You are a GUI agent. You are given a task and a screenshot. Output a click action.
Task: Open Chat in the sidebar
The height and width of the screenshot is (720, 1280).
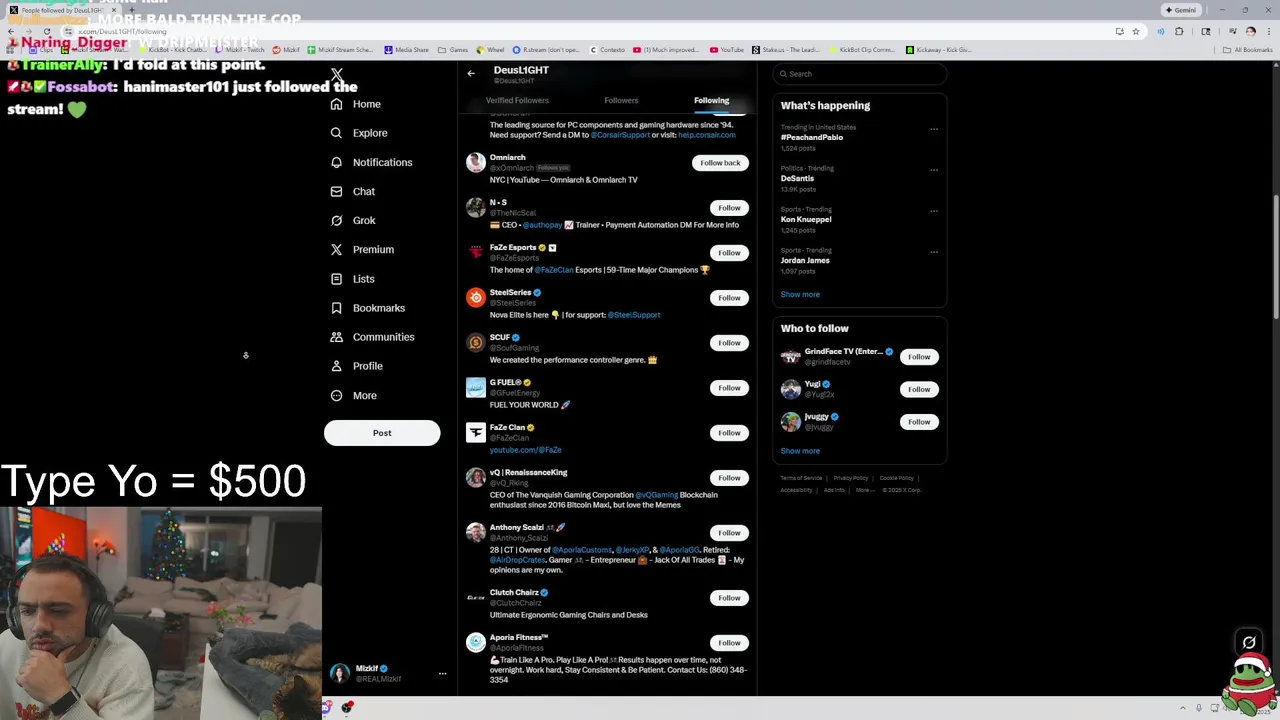tap(353, 191)
